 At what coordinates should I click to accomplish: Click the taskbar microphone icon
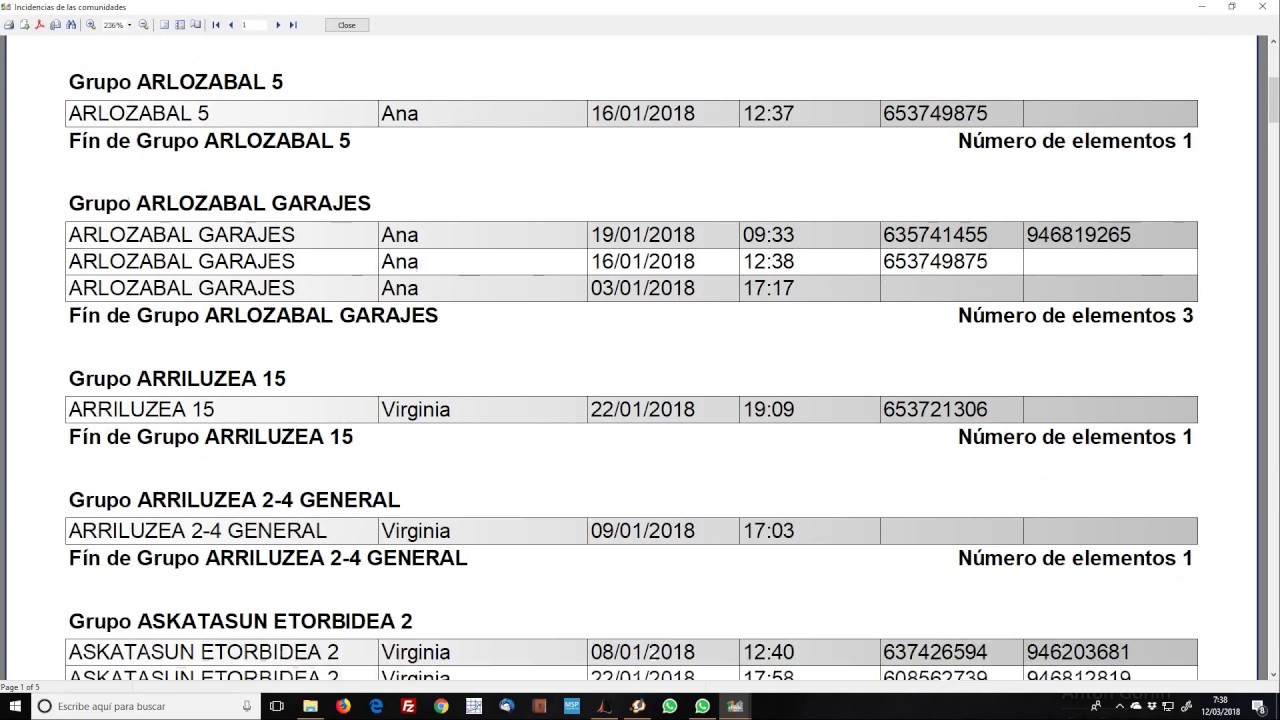[247, 706]
